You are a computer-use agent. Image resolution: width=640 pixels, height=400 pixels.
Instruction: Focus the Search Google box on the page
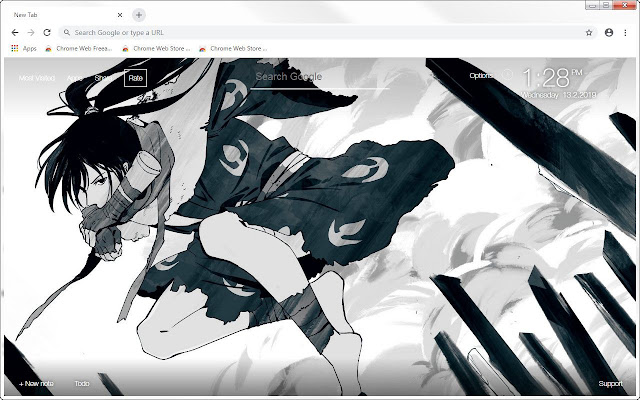pos(320,78)
